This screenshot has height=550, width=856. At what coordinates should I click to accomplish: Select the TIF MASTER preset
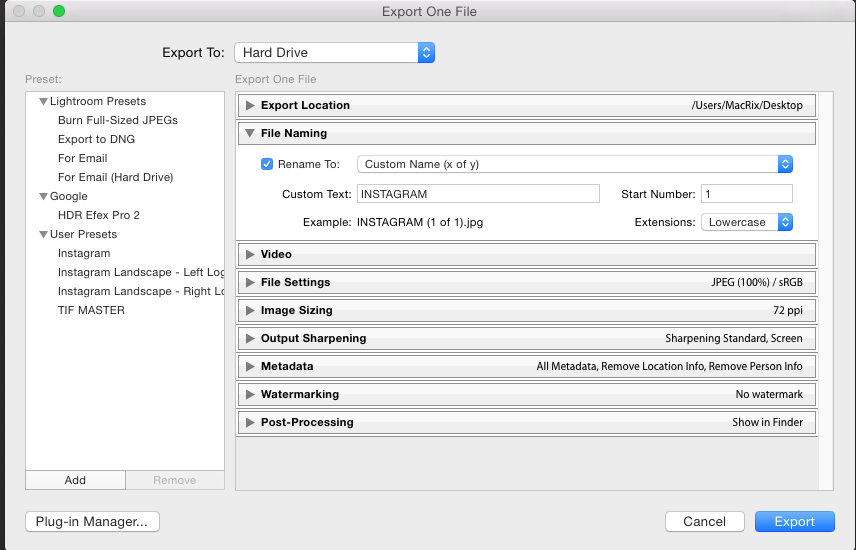[91, 310]
